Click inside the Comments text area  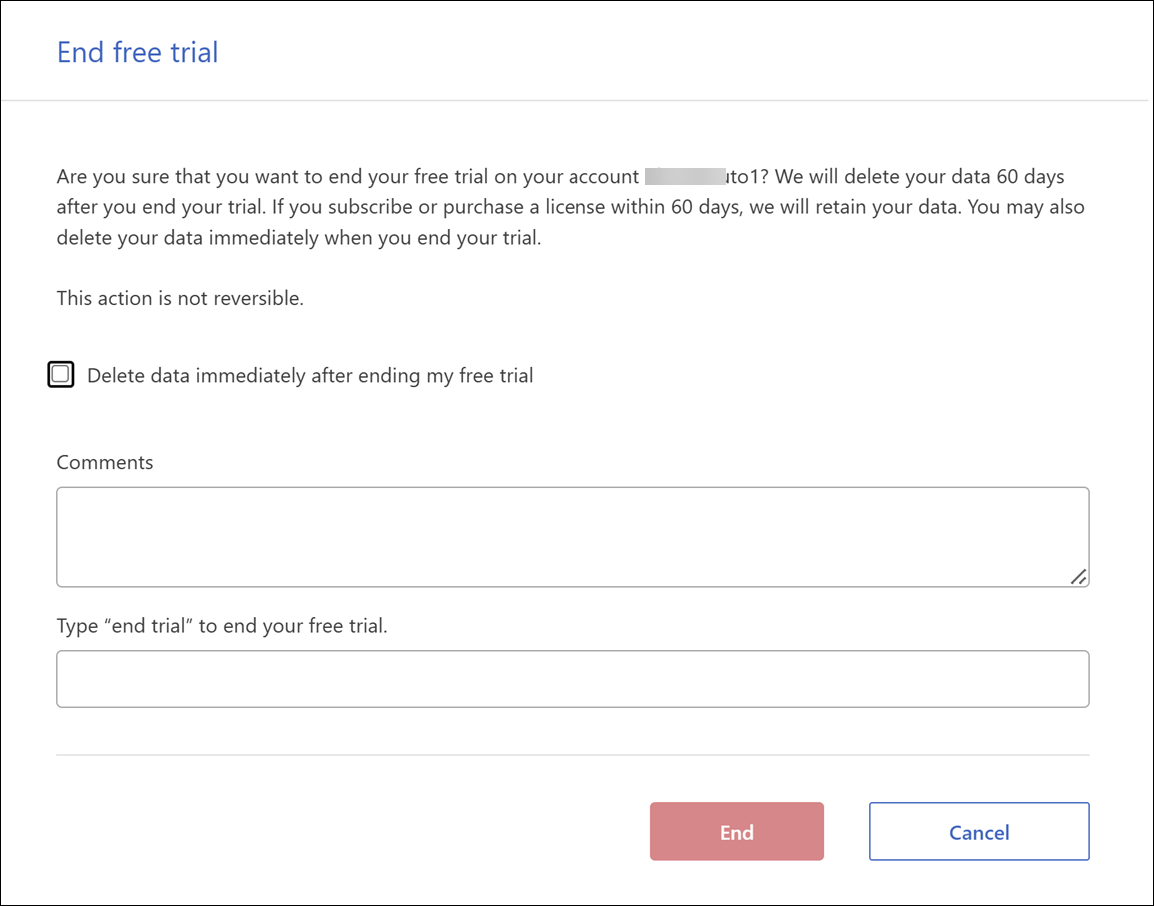(x=572, y=536)
